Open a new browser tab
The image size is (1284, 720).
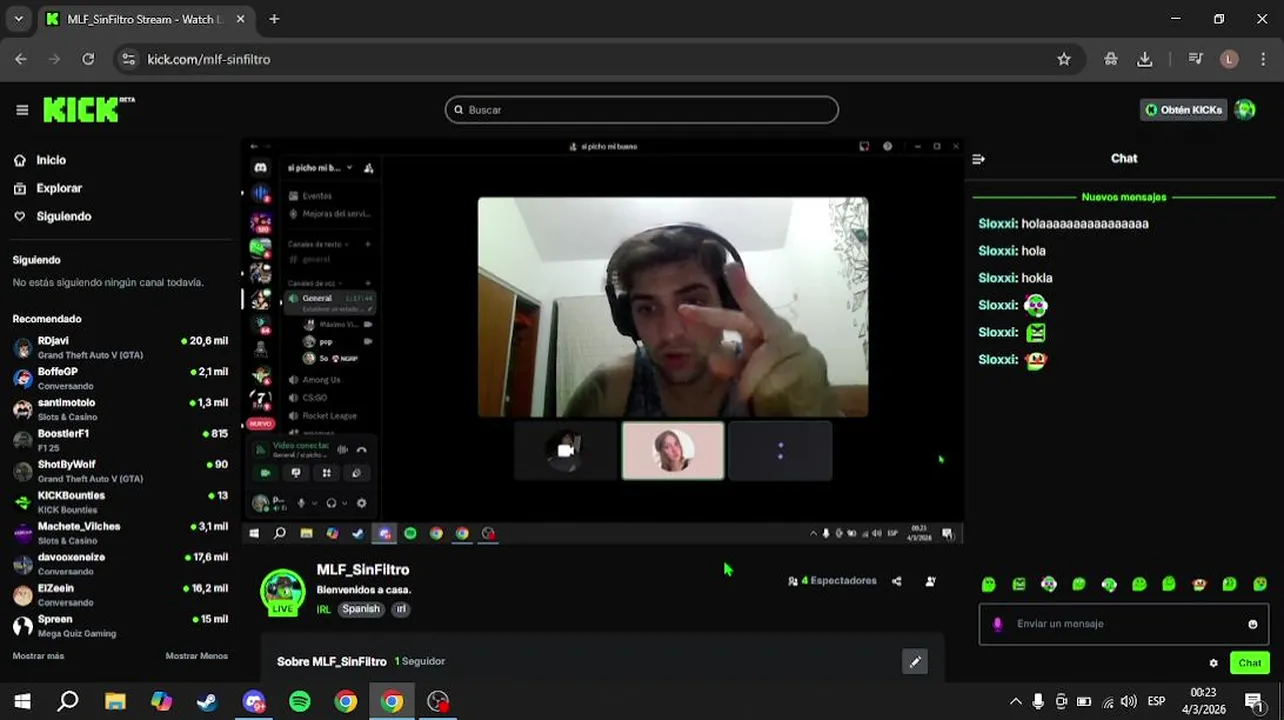274,19
